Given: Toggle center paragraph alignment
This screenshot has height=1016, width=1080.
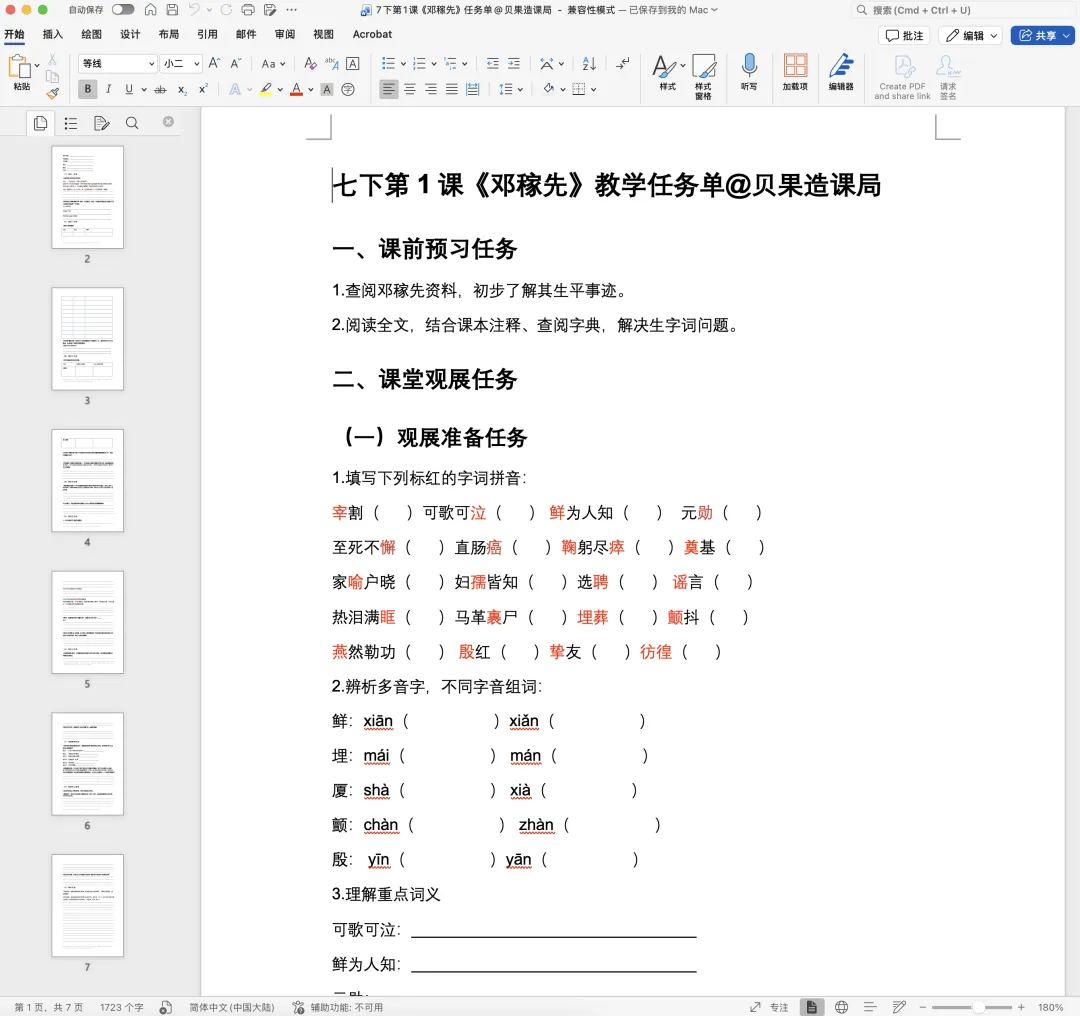Looking at the screenshot, I should point(410,89).
